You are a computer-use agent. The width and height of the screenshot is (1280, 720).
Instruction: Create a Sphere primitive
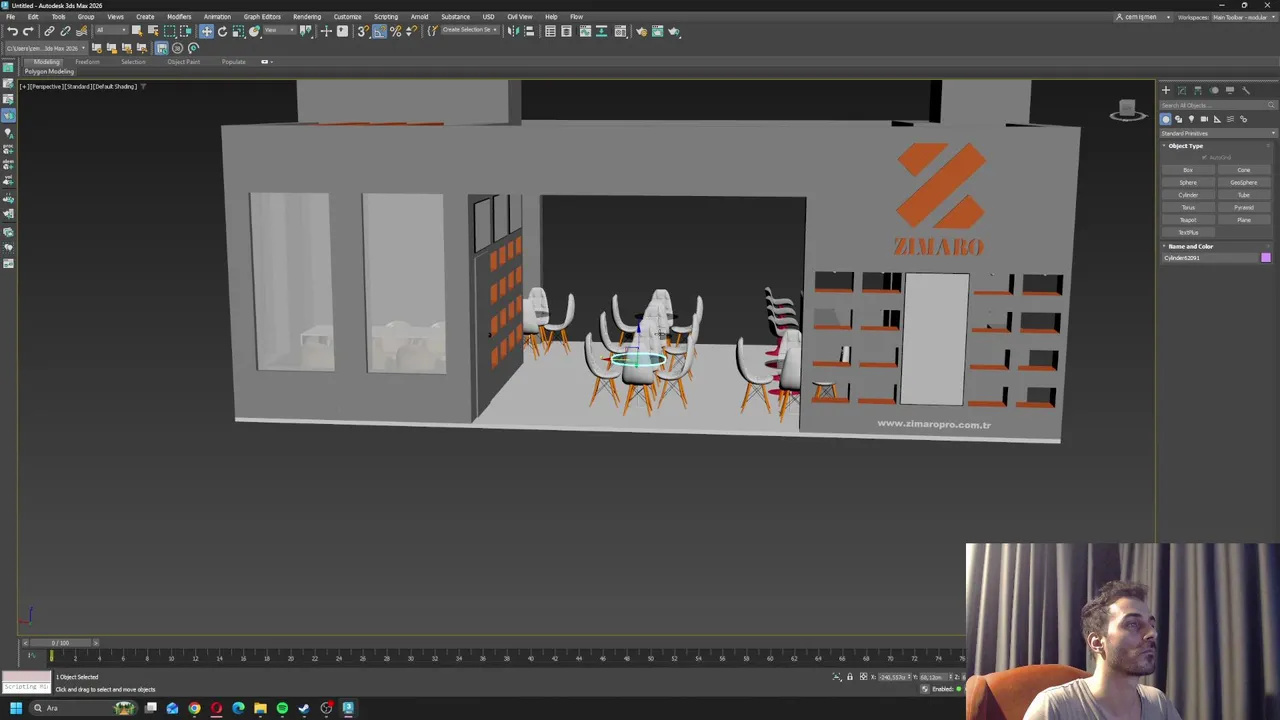point(1188,182)
